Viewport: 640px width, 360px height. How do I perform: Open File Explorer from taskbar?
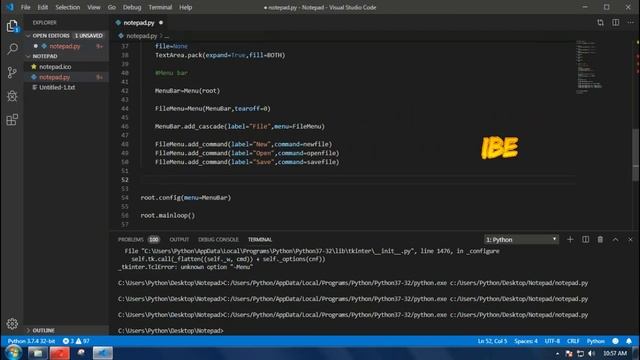pos(38,353)
